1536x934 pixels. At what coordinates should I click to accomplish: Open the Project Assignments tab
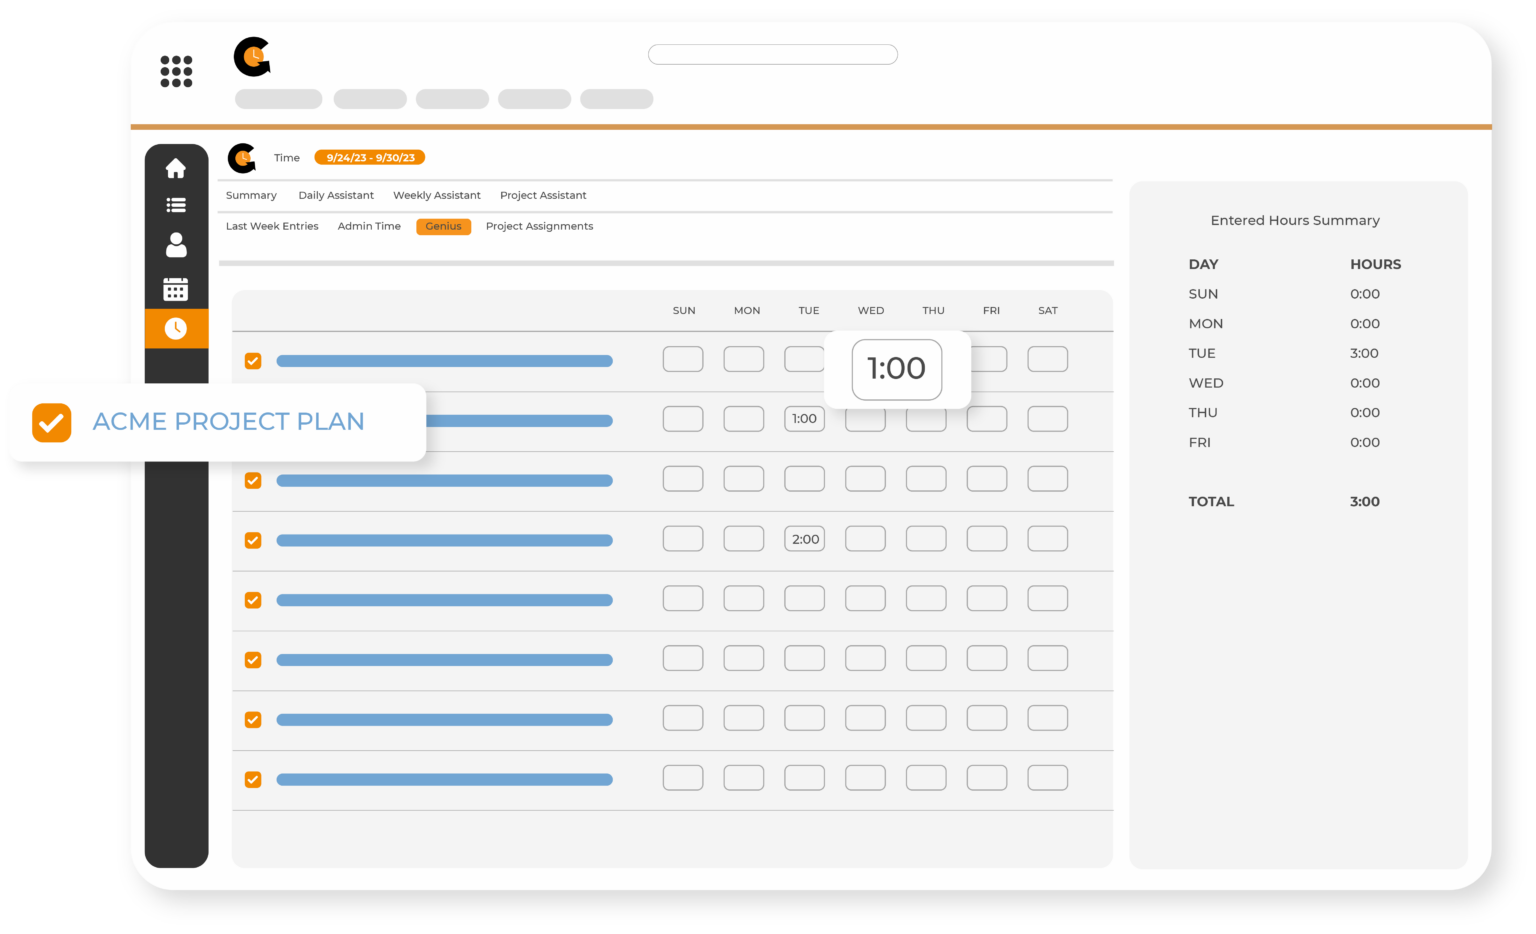(539, 226)
